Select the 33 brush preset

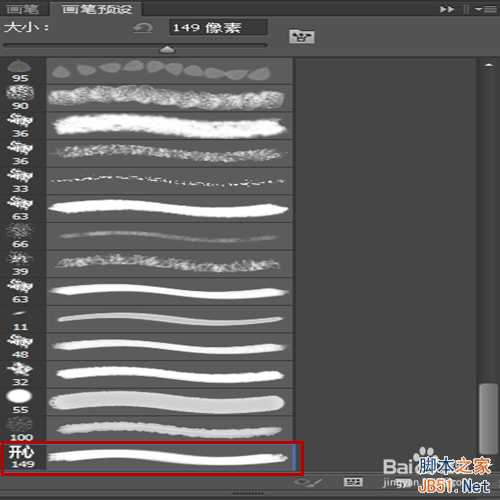(x=147, y=181)
